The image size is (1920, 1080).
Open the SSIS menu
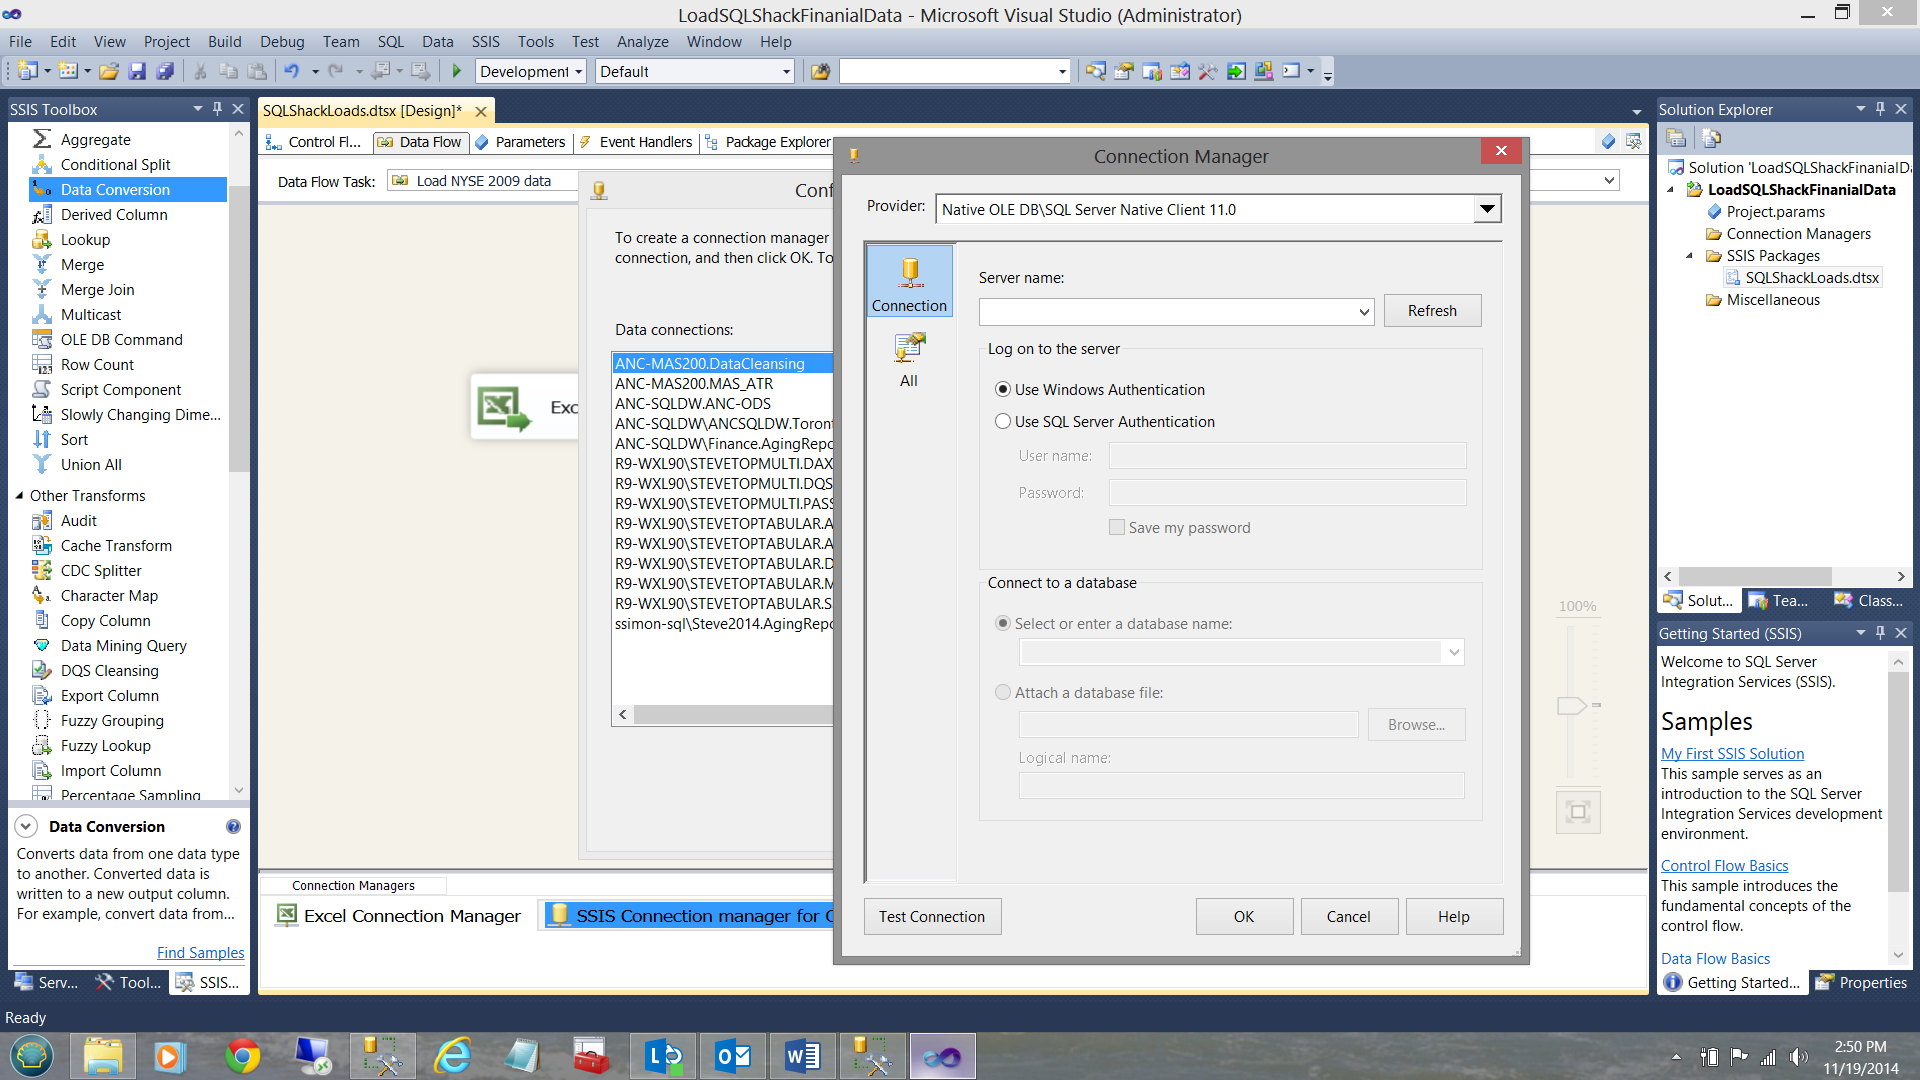485,41
